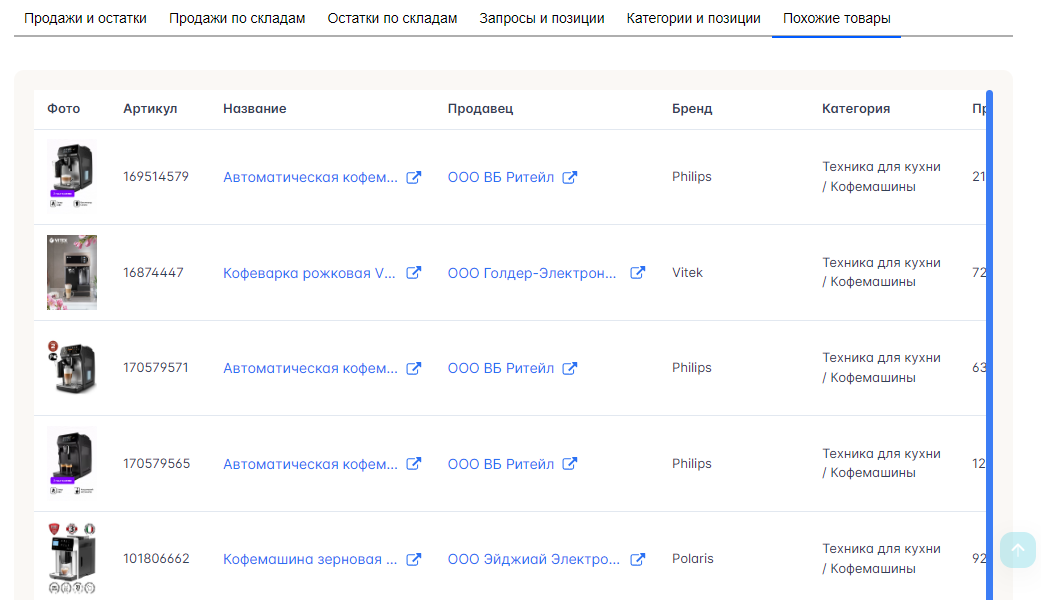This screenshot has width=1041, height=600.
Task: Click the Продавец column header
Action: click(x=480, y=109)
